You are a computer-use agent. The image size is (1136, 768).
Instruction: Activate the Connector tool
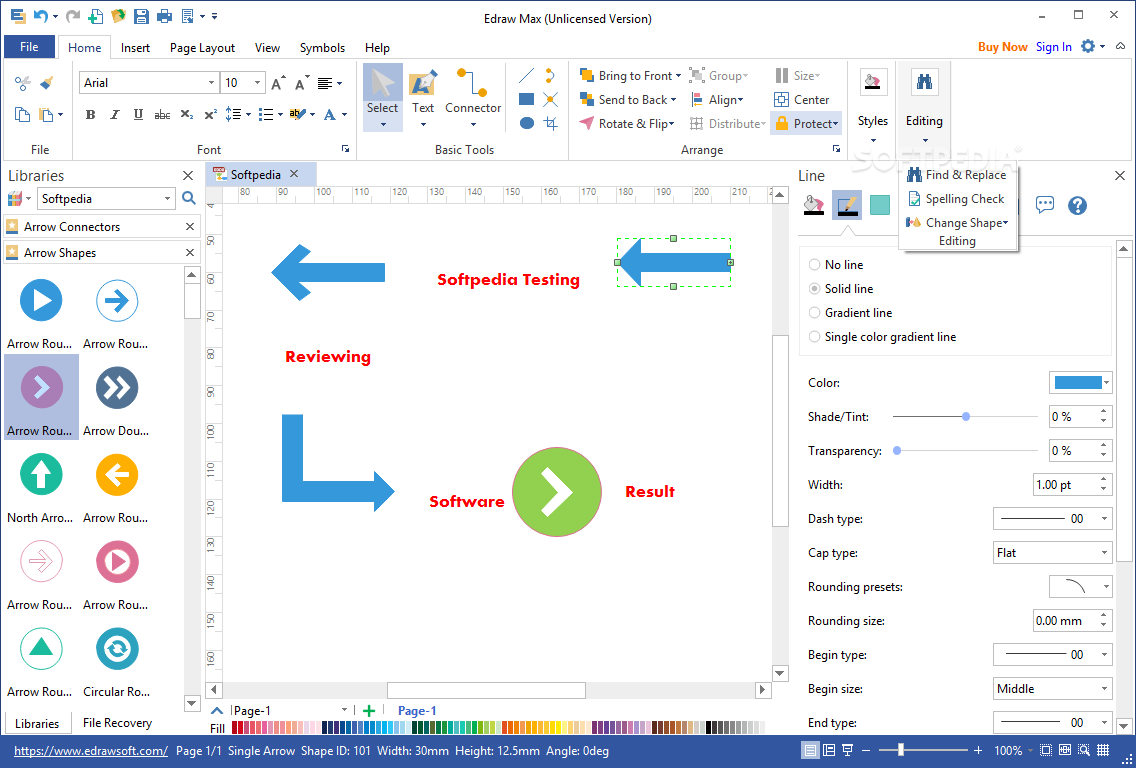click(472, 98)
